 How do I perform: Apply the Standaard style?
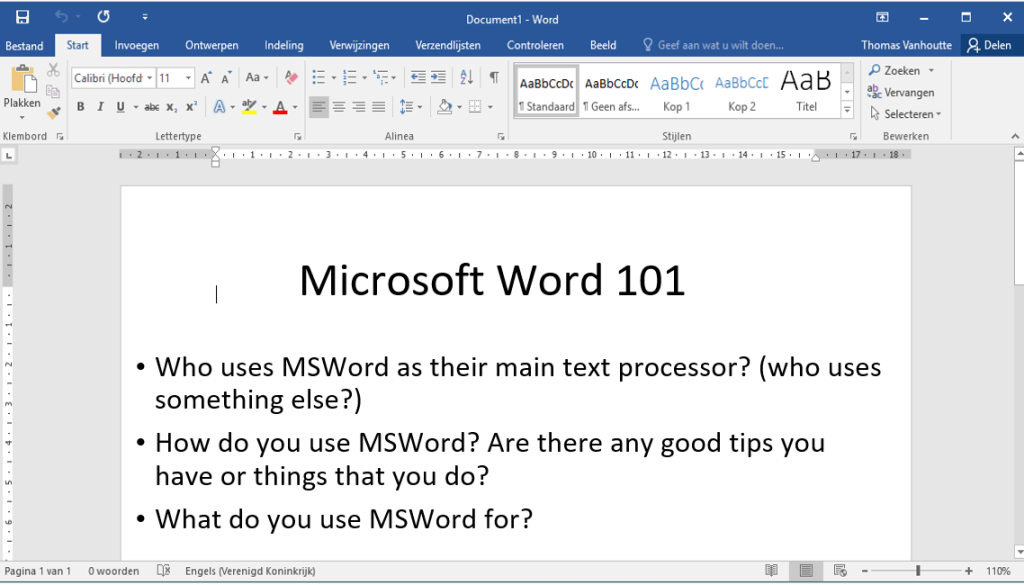tap(547, 91)
